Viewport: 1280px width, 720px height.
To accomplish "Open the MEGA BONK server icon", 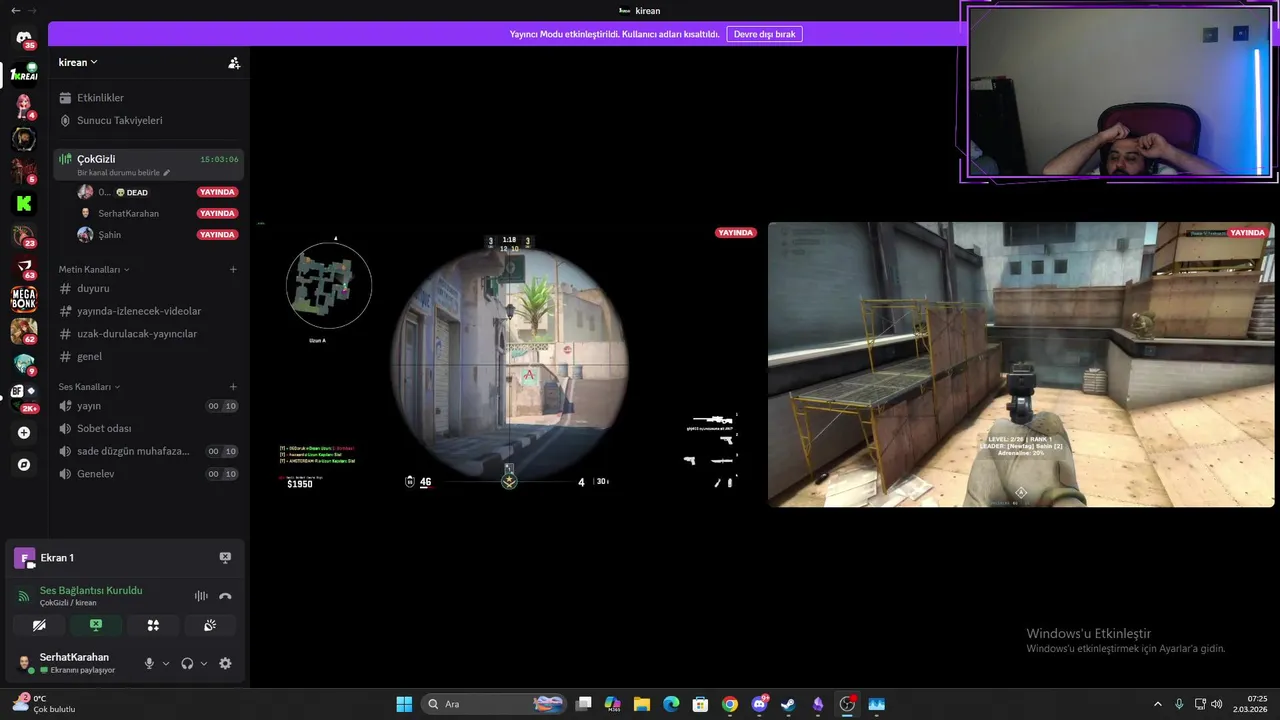I will coord(24,298).
